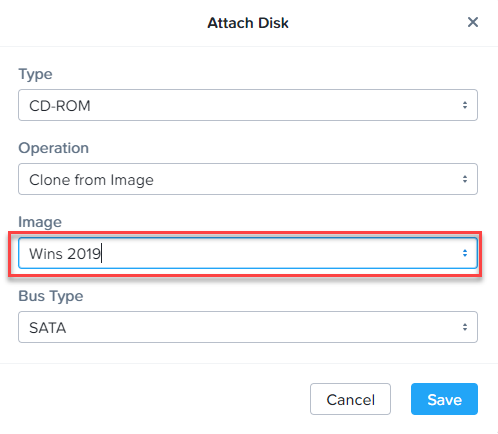Close the Attach Disk dialog

click(473, 22)
